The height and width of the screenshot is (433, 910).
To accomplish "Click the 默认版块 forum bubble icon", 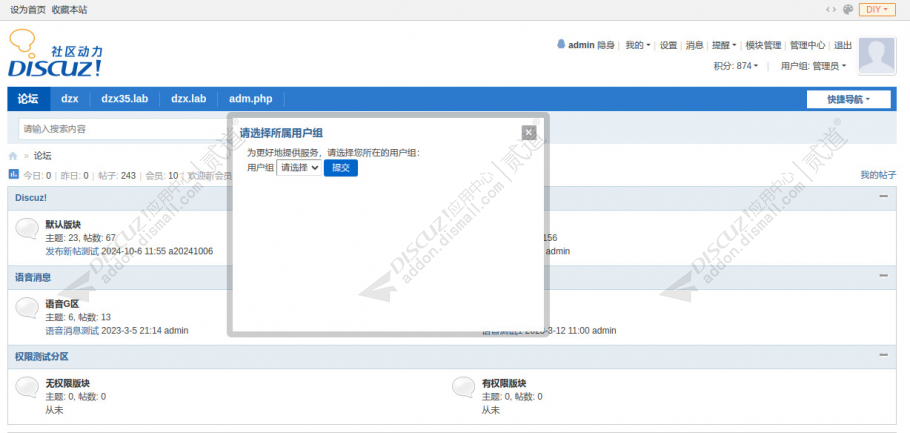I will coord(27,229).
